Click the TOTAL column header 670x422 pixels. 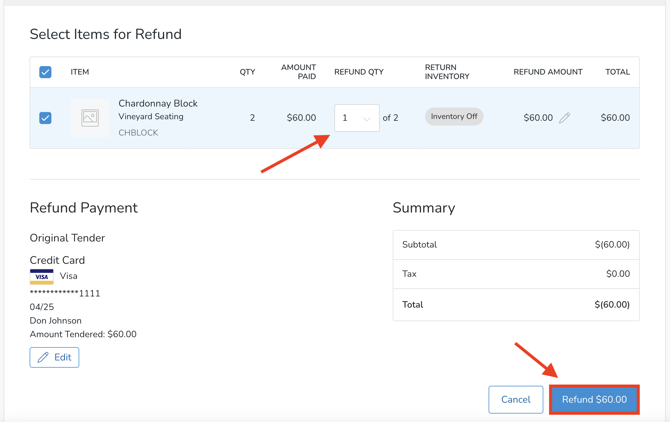coord(617,72)
